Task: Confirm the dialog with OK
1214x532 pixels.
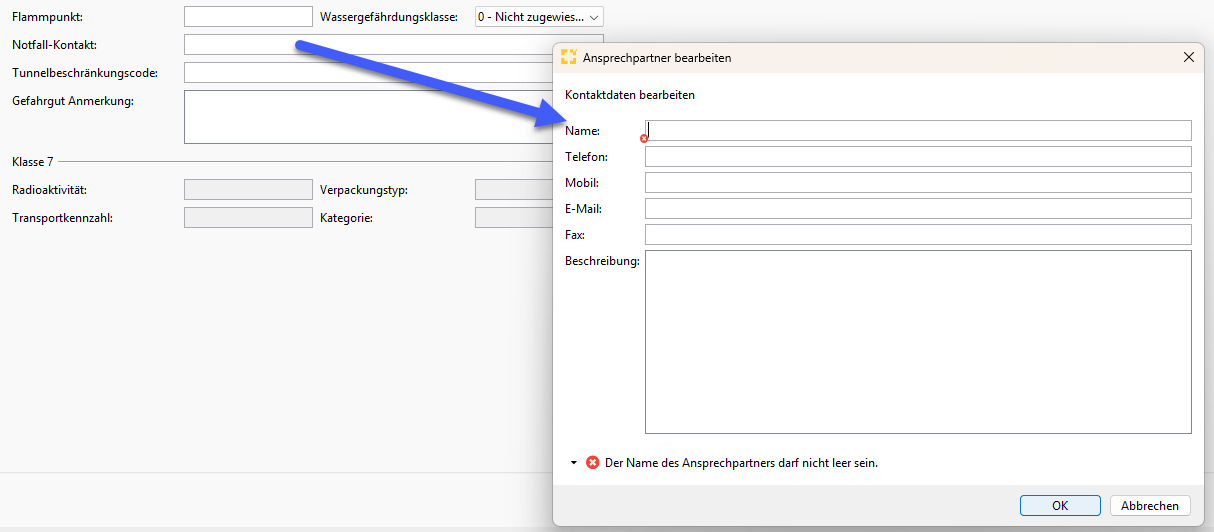Action: 1060,506
